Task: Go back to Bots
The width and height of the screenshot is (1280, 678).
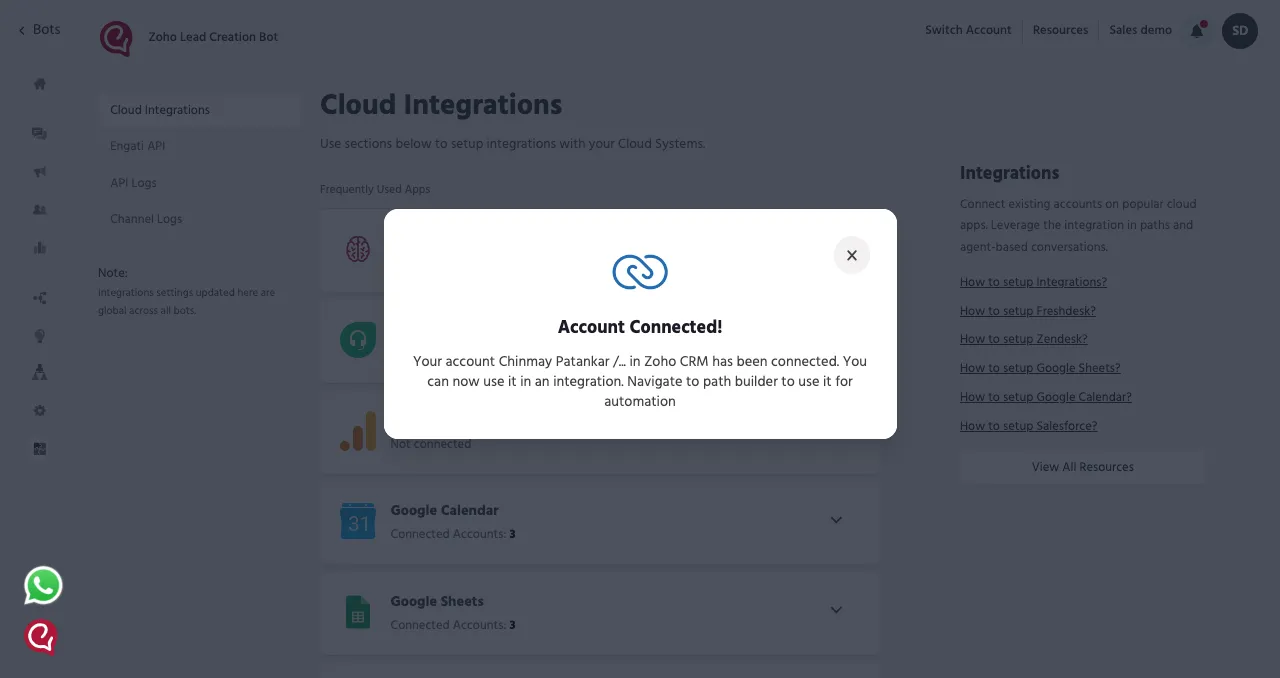Action: 40,30
